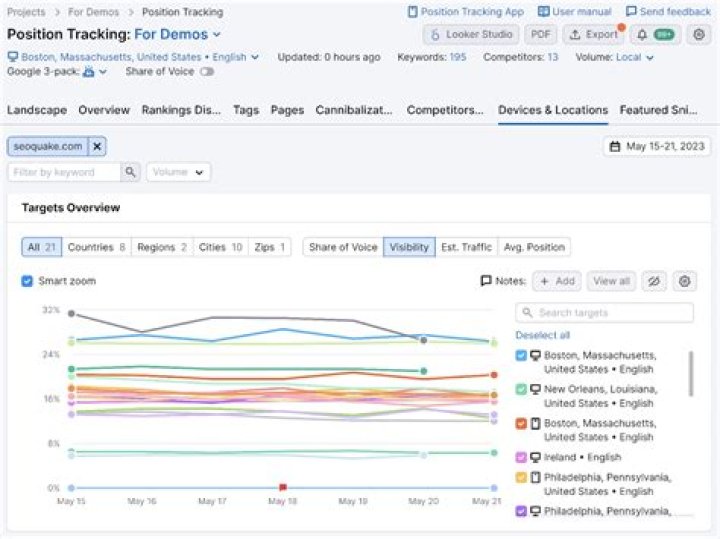Select the Est. Traffic metric tab
This screenshot has height=539, width=720.
coord(467,247)
